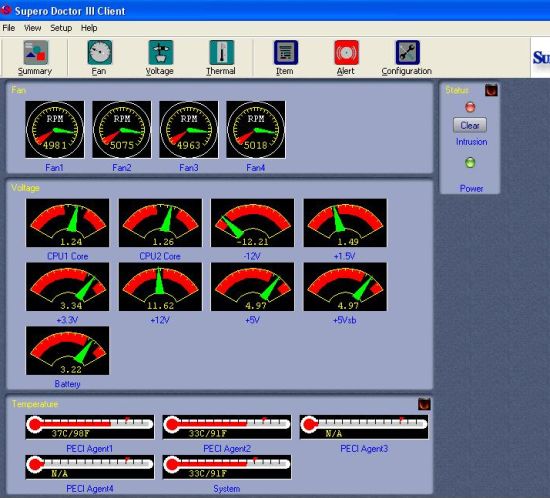Click the Fan2 label

121,168
